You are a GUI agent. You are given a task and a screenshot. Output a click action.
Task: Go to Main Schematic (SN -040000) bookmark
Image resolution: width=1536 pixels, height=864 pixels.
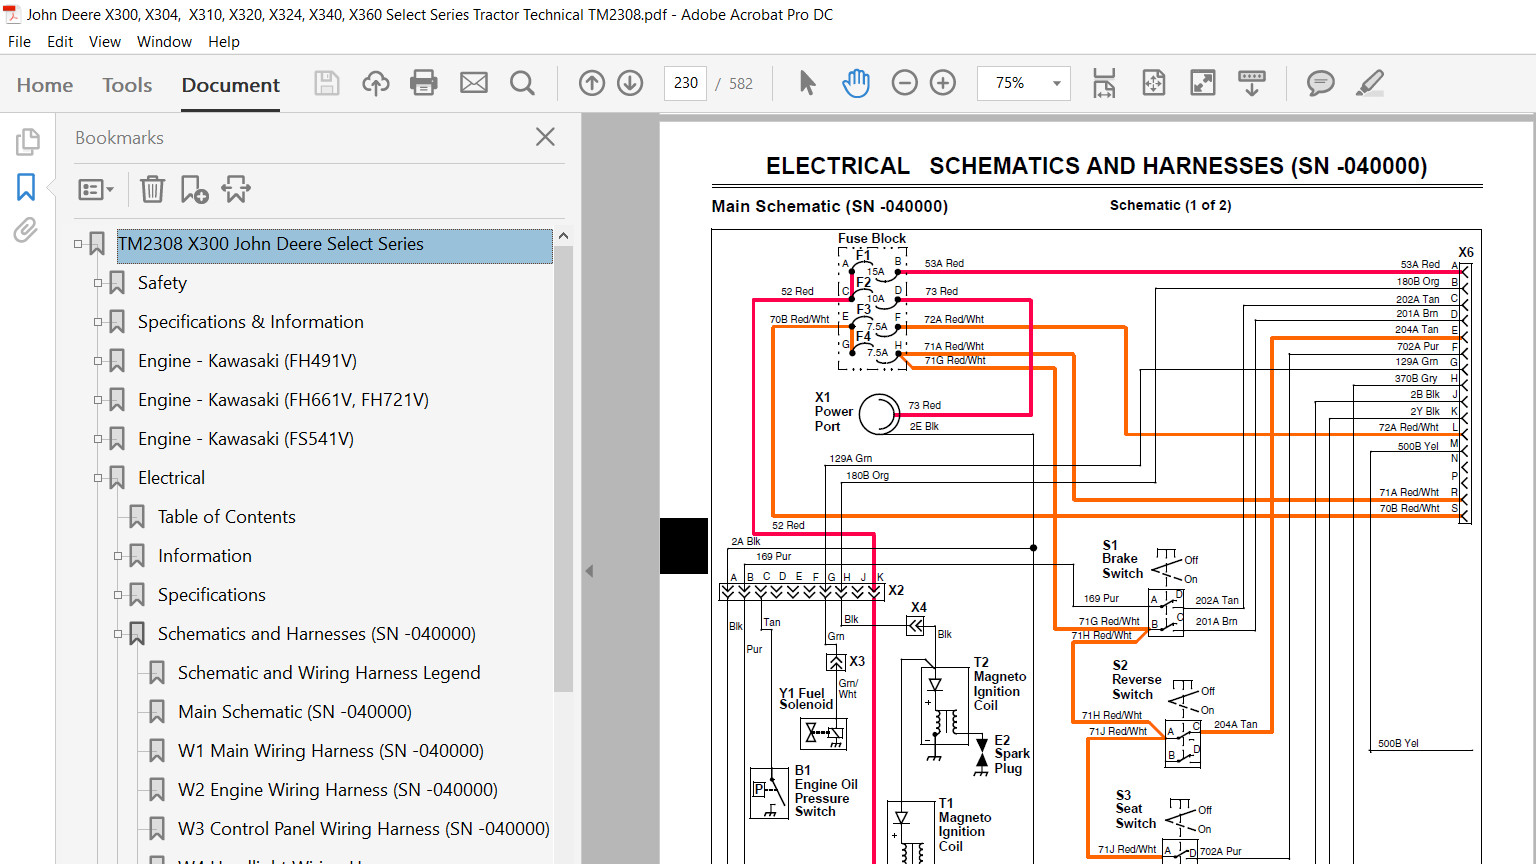(295, 712)
